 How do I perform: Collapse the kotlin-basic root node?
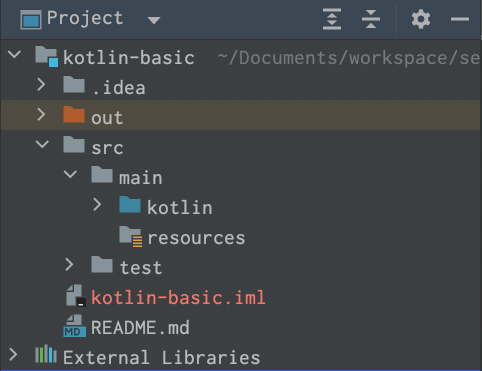pos(14,54)
